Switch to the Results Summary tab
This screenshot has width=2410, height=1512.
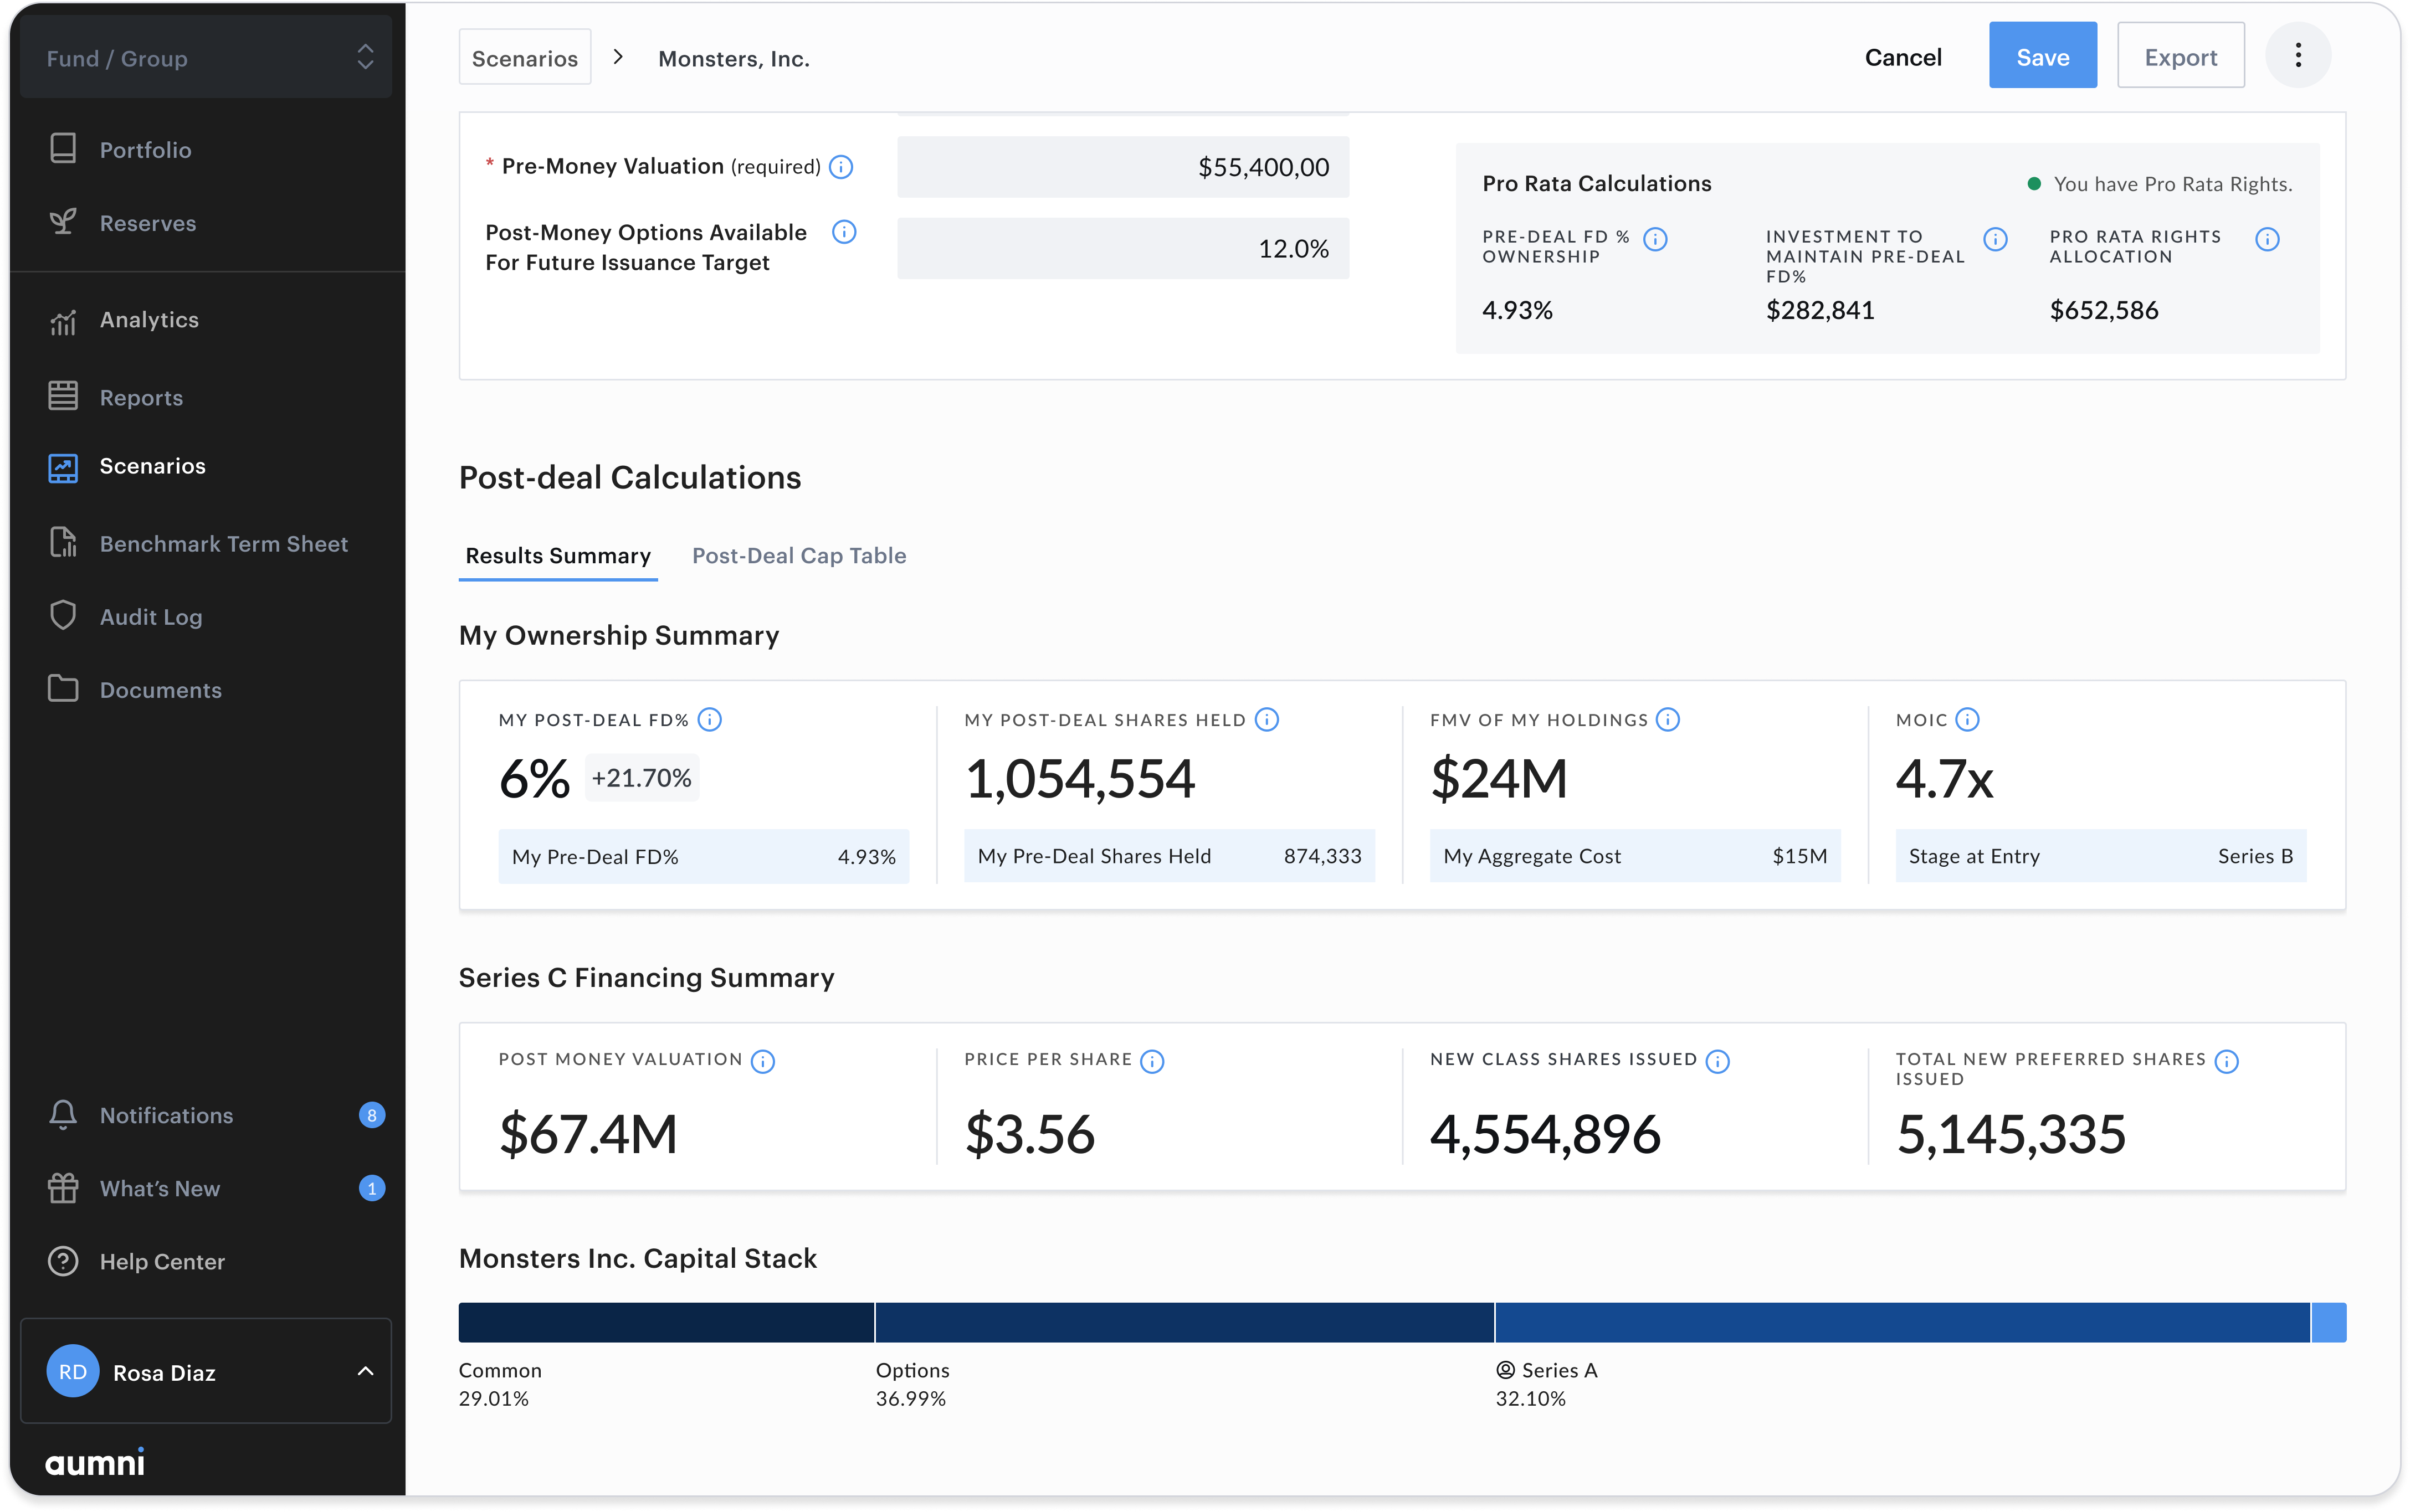(x=558, y=556)
